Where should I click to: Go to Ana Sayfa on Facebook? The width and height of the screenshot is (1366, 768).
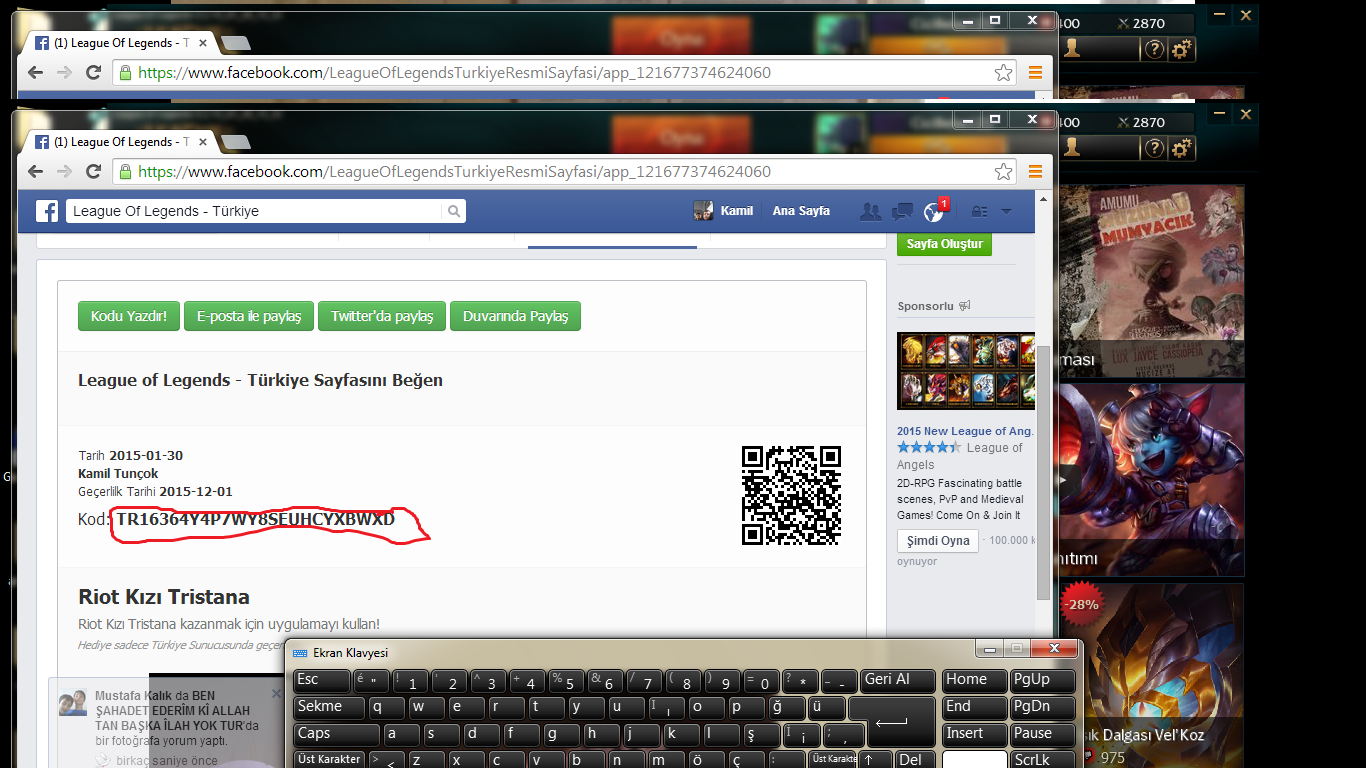point(801,211)
